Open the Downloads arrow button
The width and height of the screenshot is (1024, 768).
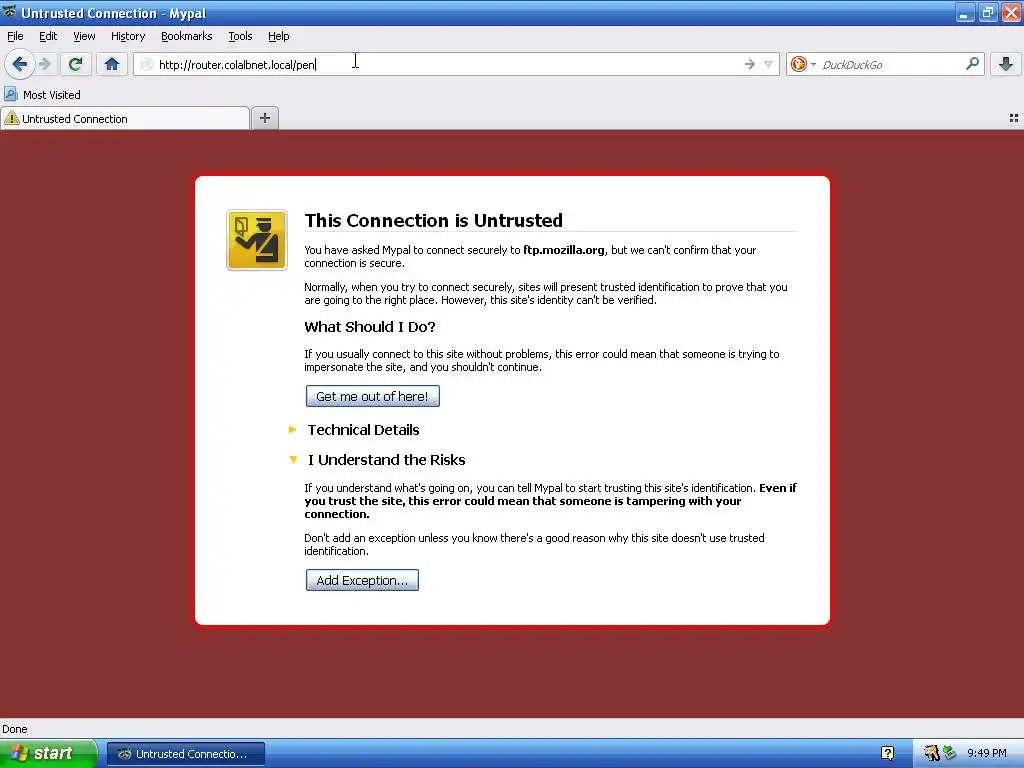click(1006, 64)
